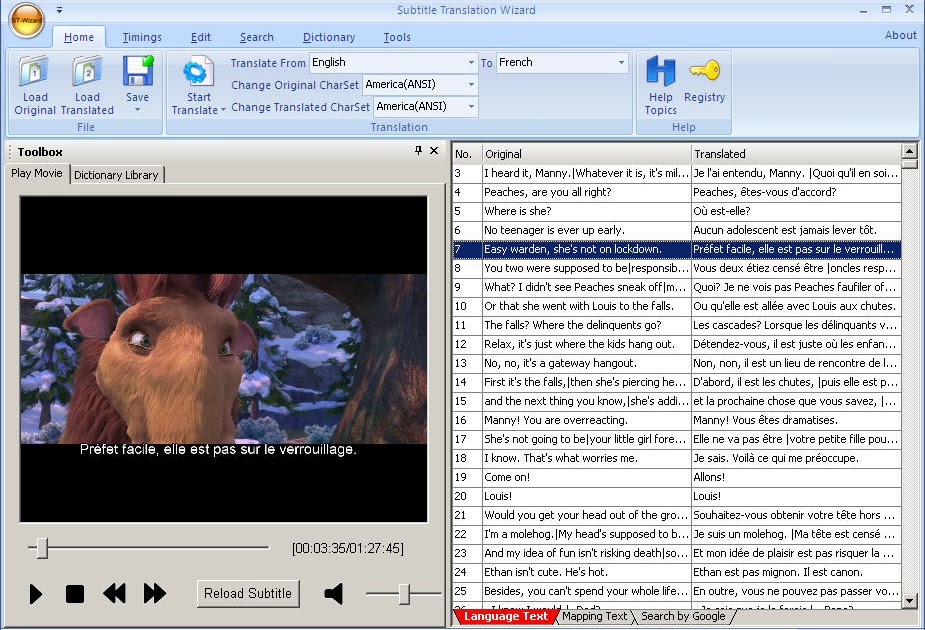Open Help Topics icon

tap(660, 71)
